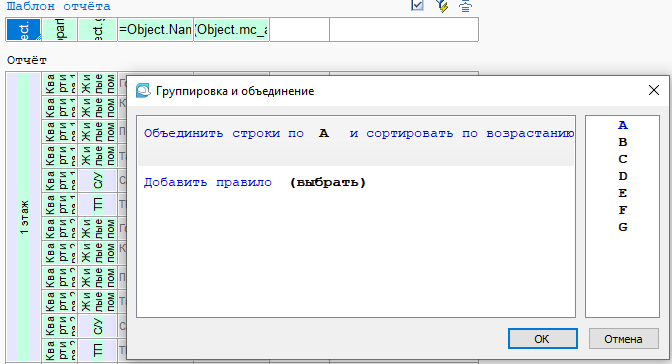The image size is (672, 364).
Task: Select column E in the dialog's column list
Action: coord(623,193)
